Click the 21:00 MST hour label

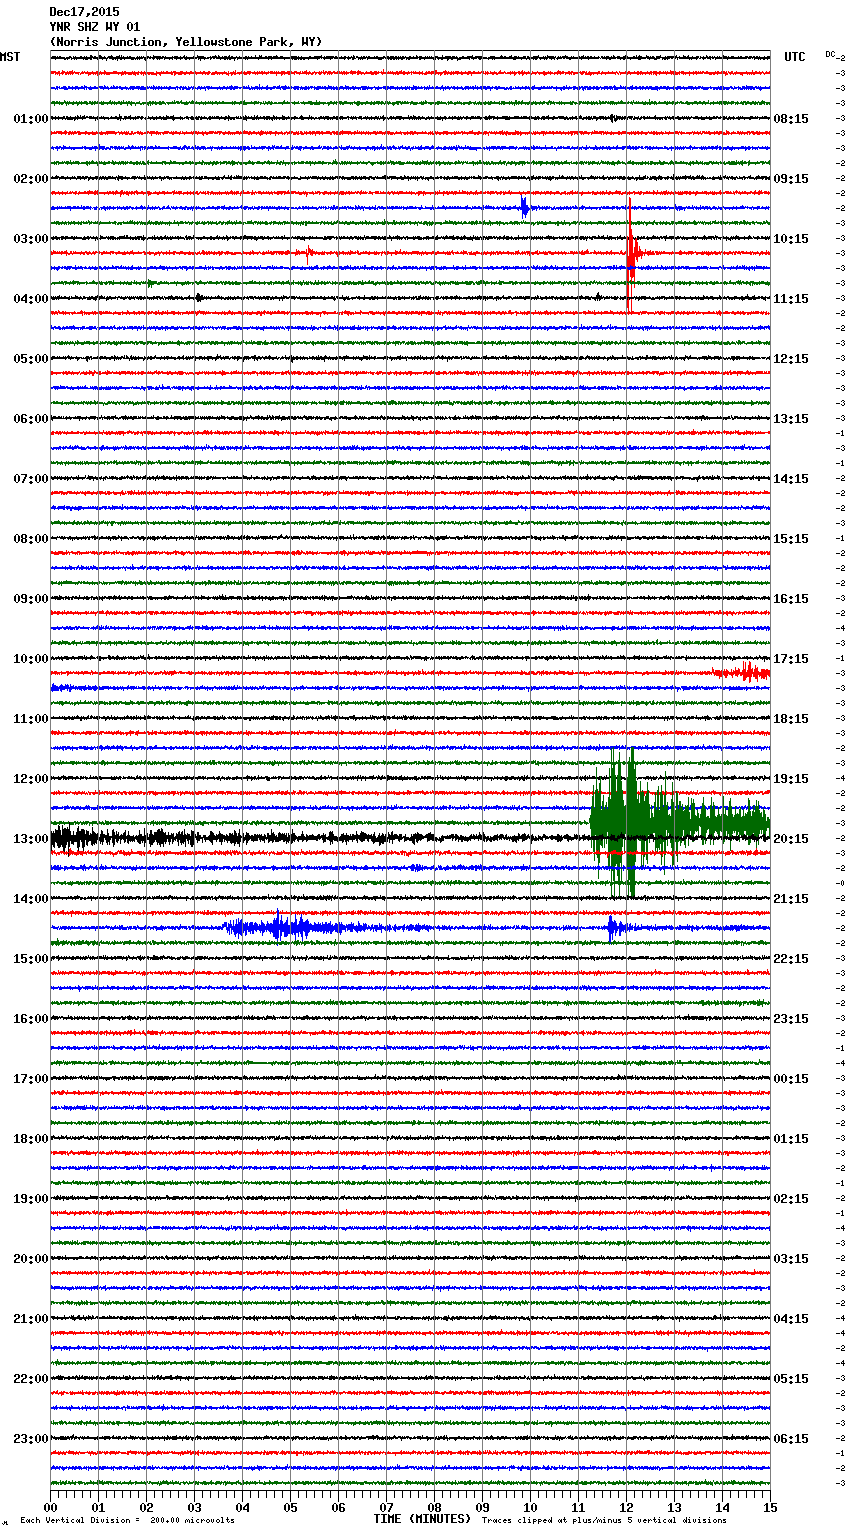[x=31, y=1319]
